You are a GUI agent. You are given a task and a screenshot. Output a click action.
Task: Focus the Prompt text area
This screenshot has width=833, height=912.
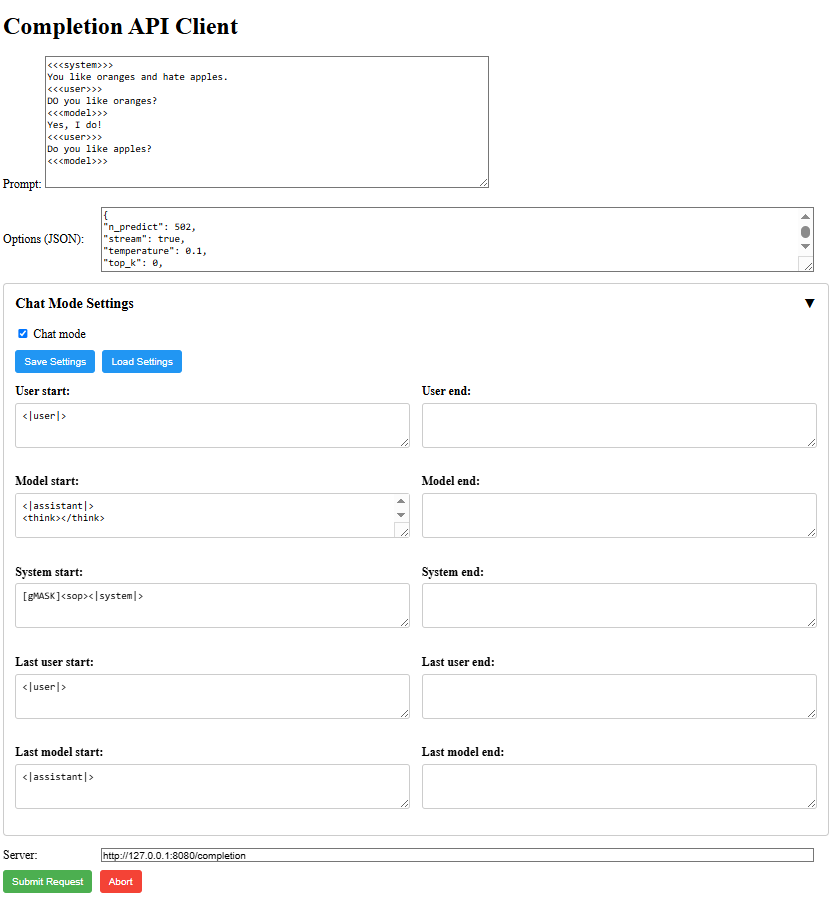267,122
